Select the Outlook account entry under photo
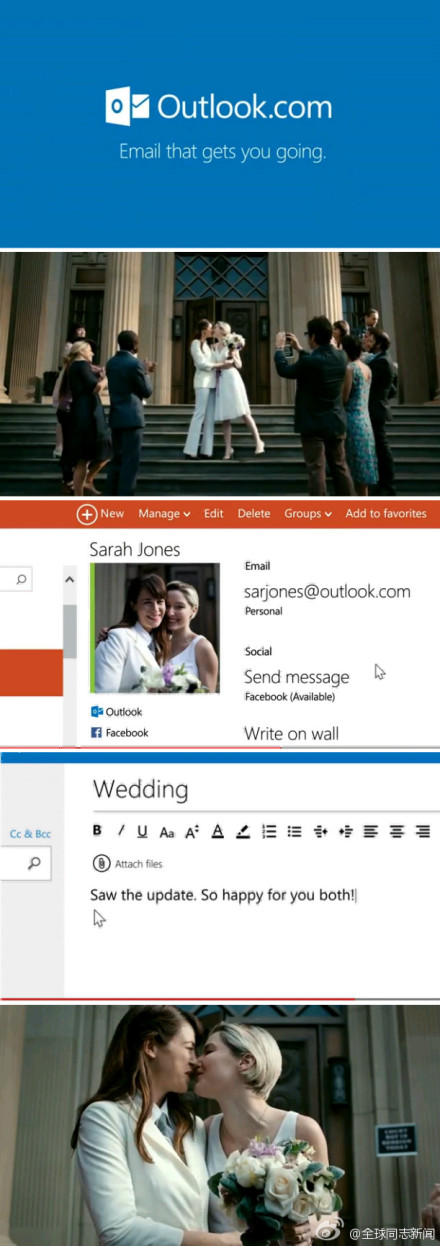 [117, 712]
